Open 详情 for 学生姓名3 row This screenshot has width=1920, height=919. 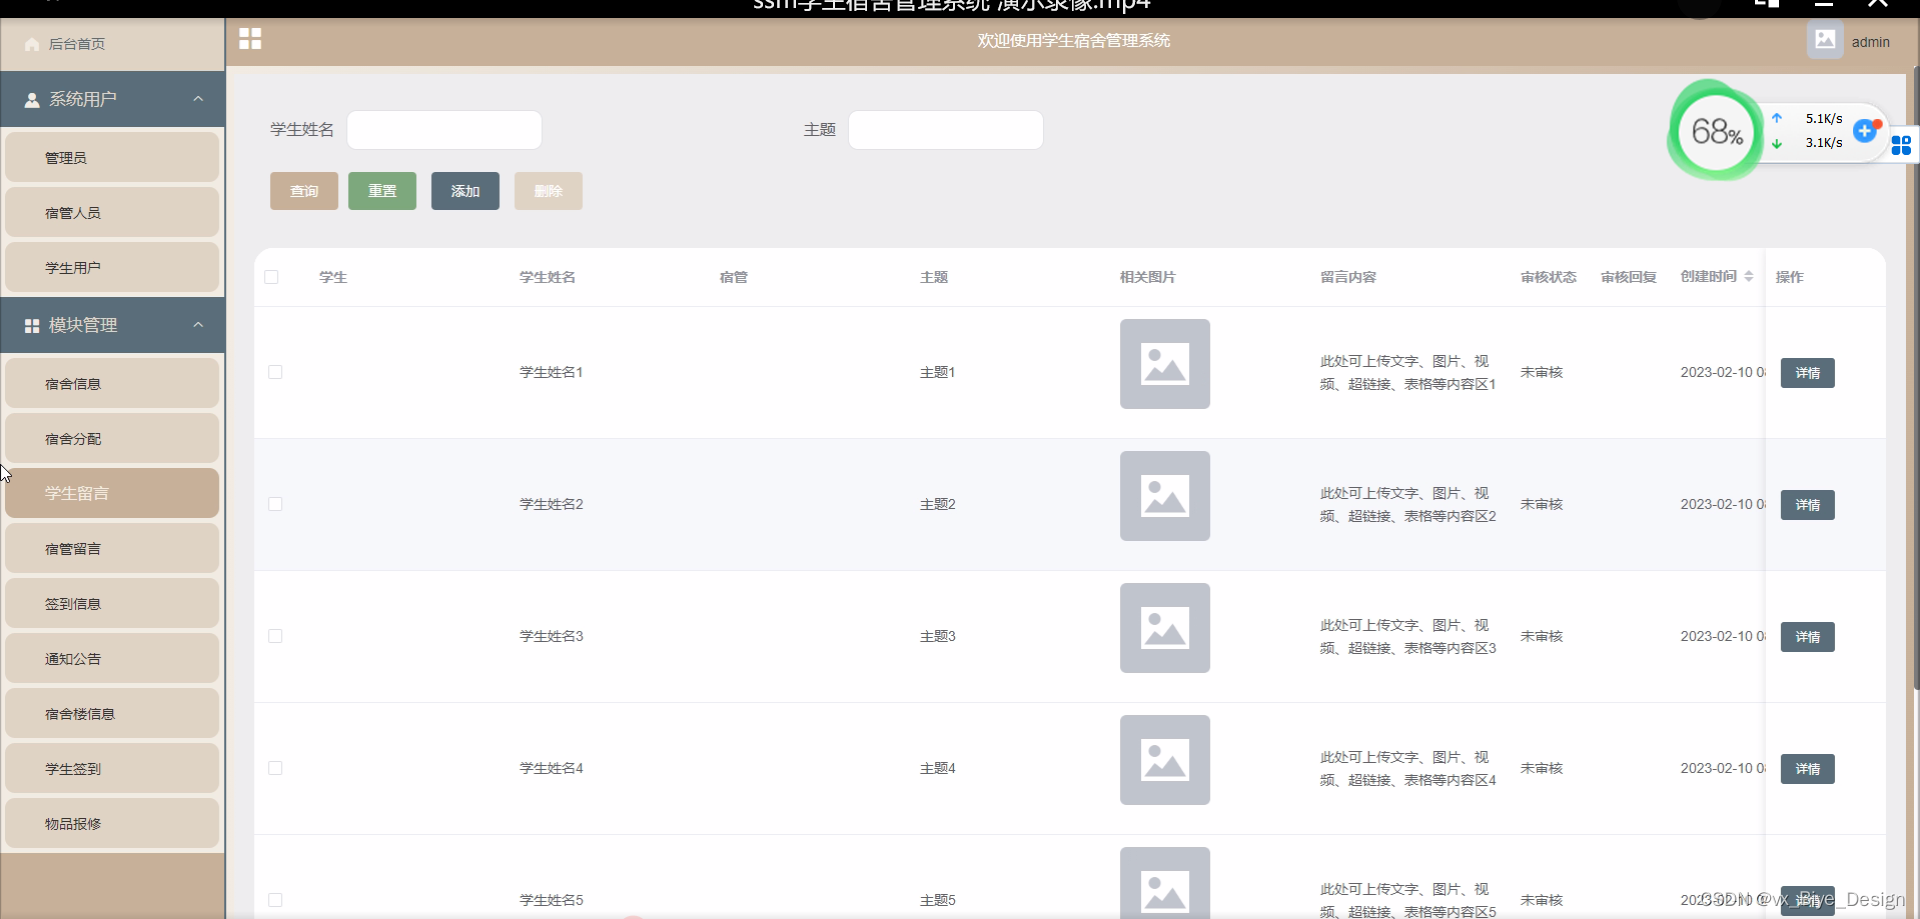(x=1807, y=637)
